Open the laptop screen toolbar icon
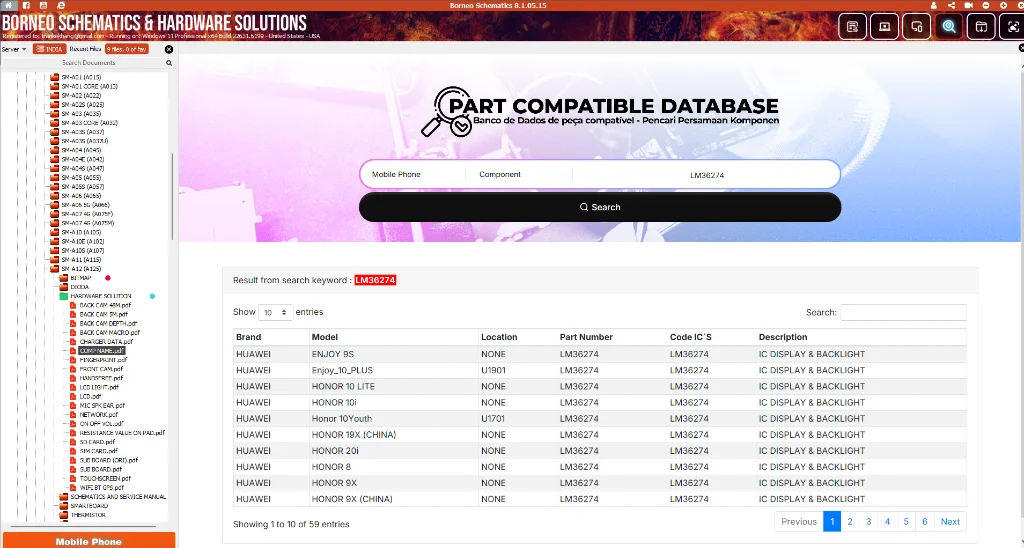This screenshot has height=548, width=1024. tap(884, 27)
